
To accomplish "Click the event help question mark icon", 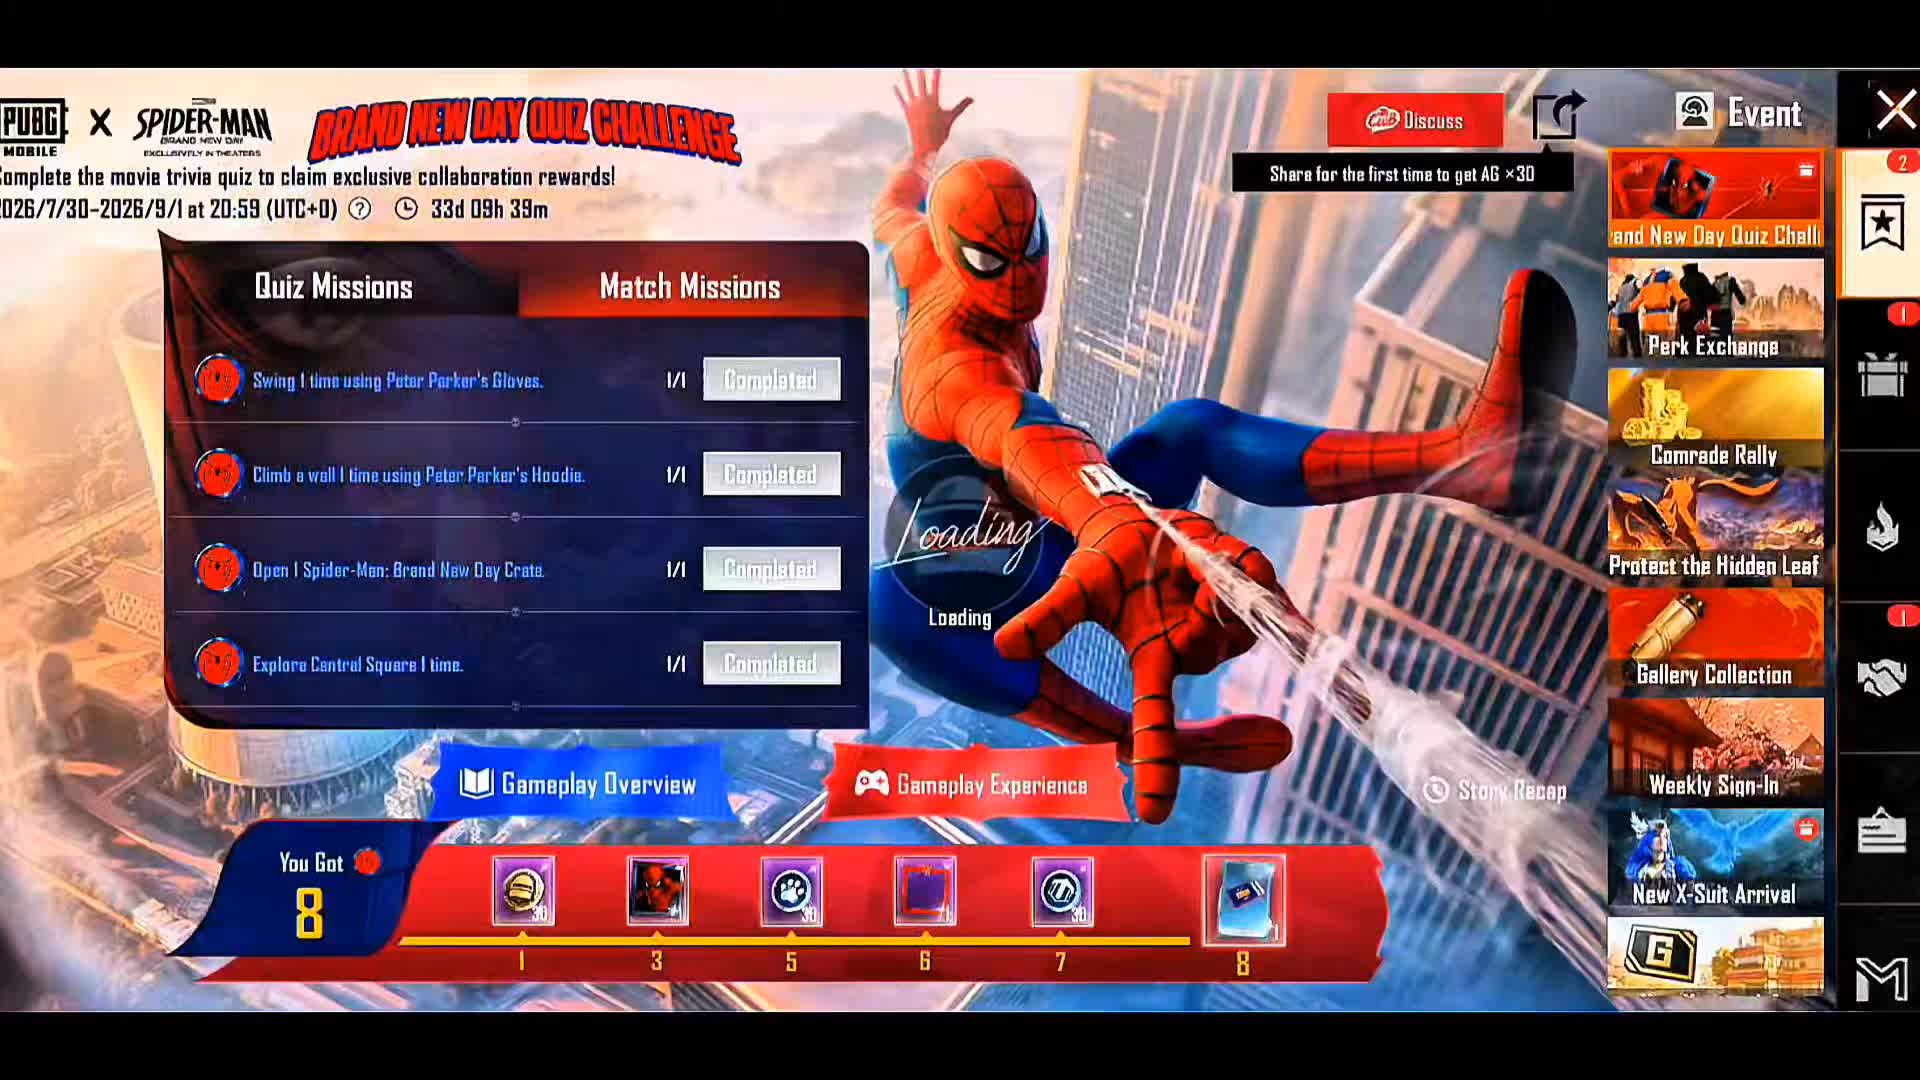I will tap(360, 209).
